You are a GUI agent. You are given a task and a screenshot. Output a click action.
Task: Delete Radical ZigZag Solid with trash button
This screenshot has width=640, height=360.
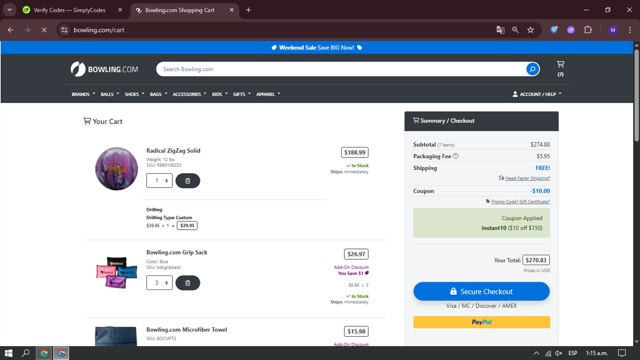[x=188, y=181]
